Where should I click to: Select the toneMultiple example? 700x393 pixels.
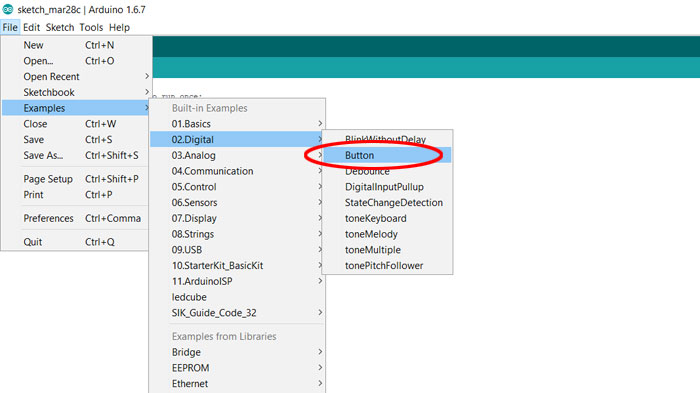(x=387, y=250)
